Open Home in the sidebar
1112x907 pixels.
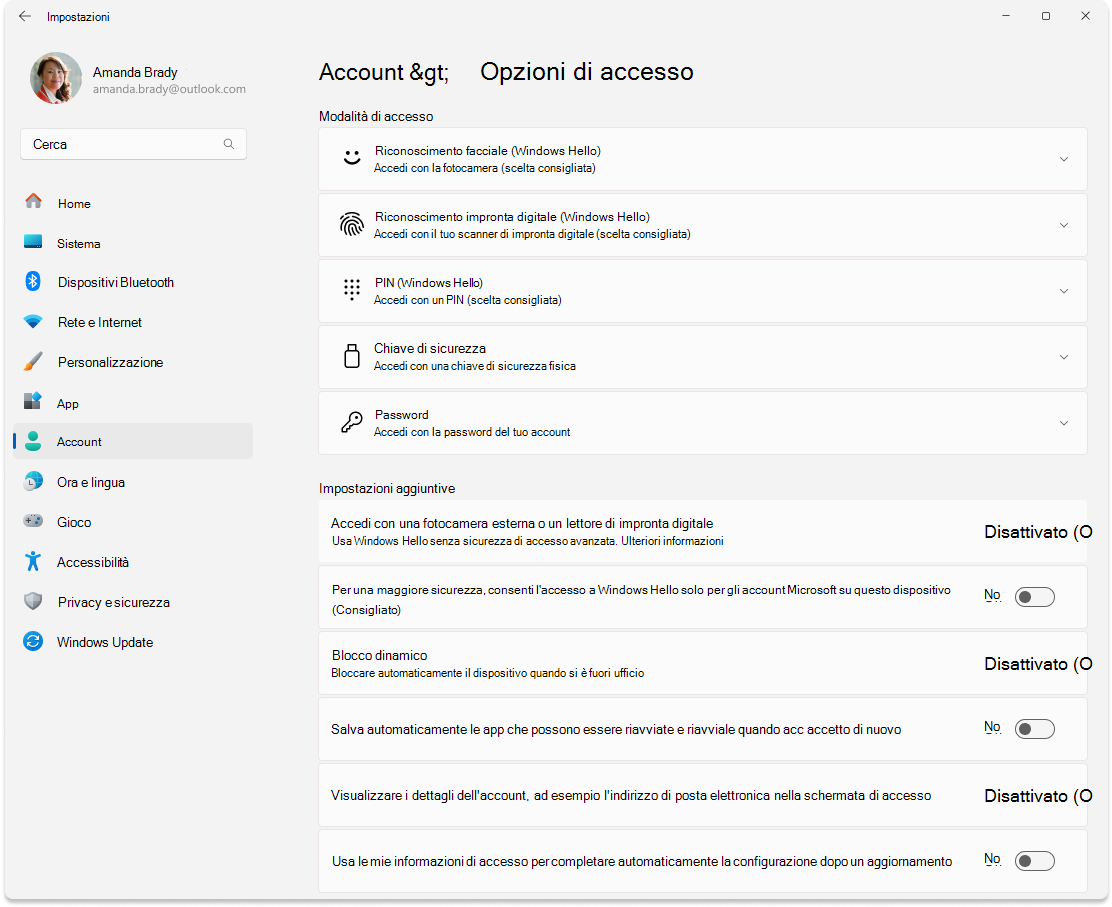(x=133, y=203)
